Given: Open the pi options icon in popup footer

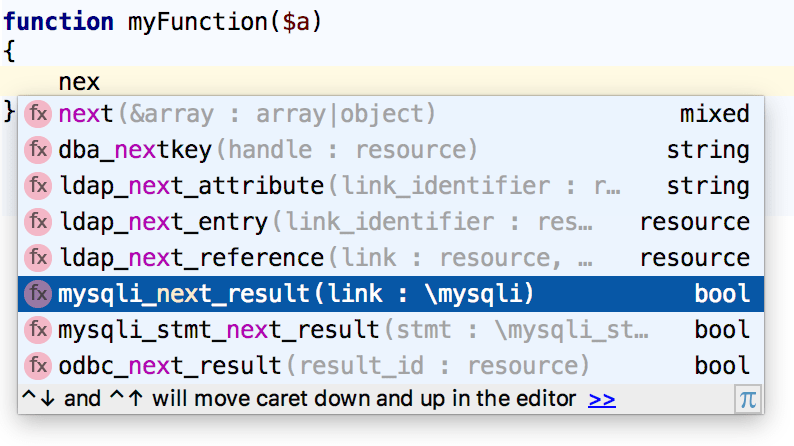Looking at the screenshot, I should click(748, 399).
